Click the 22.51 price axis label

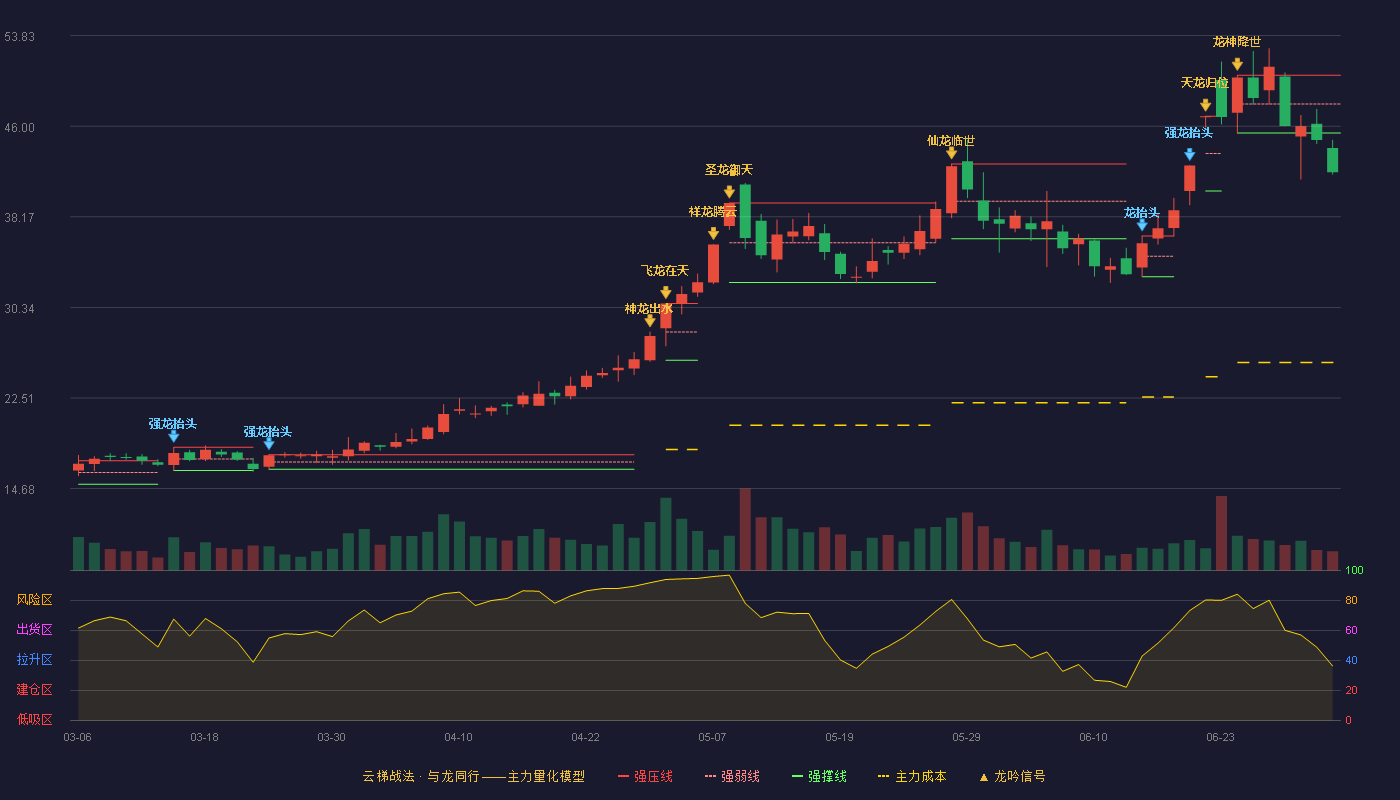[20, 398]
